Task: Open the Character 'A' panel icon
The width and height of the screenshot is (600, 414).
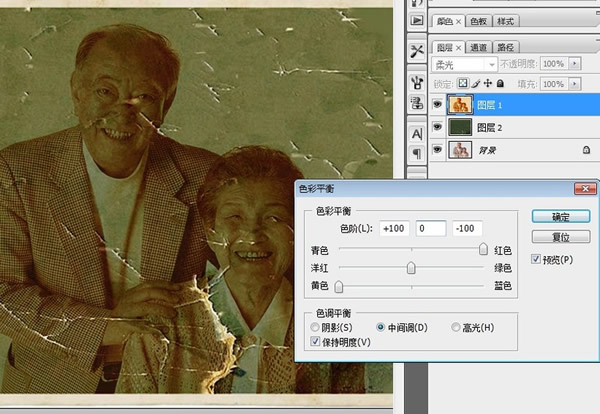Action: [415, 133]
